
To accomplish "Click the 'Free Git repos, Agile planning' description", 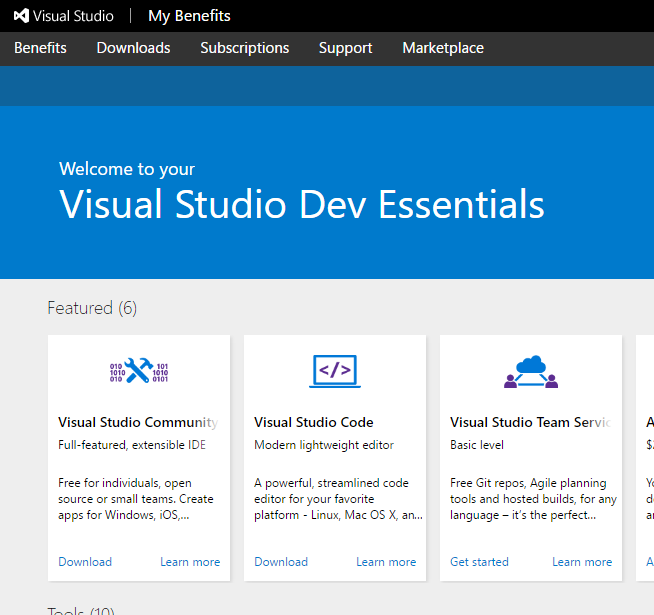I will pos(533,499).
